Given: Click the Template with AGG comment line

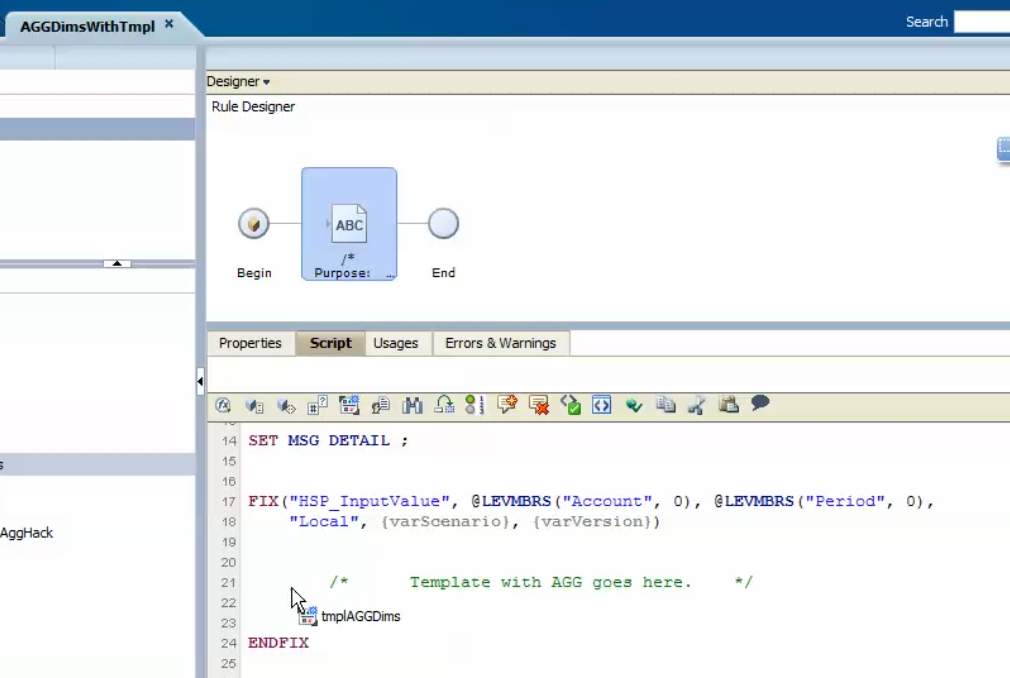Looking at the screenshot, I should coord(541,582).
